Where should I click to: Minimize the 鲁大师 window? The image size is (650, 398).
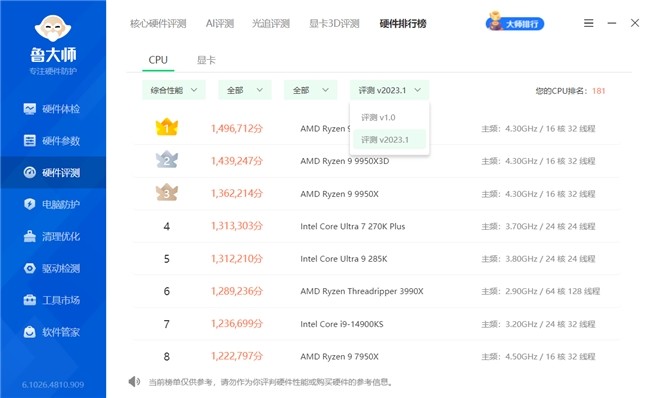[x=612, y=23]
